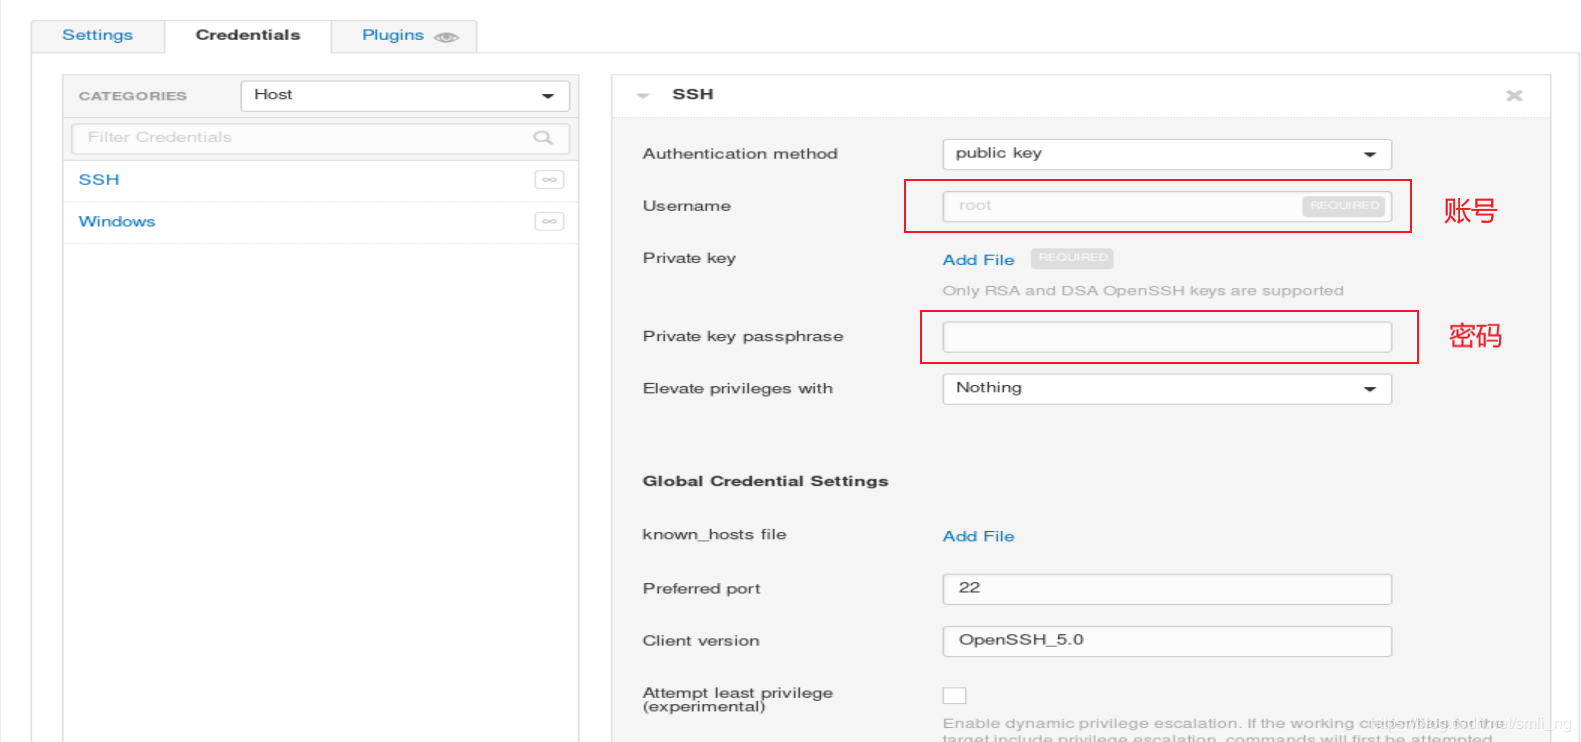Image resolution: width=1581 pixels, height=742 pixels.
Task: Click the Username input field
Action: pos(1167,206)
